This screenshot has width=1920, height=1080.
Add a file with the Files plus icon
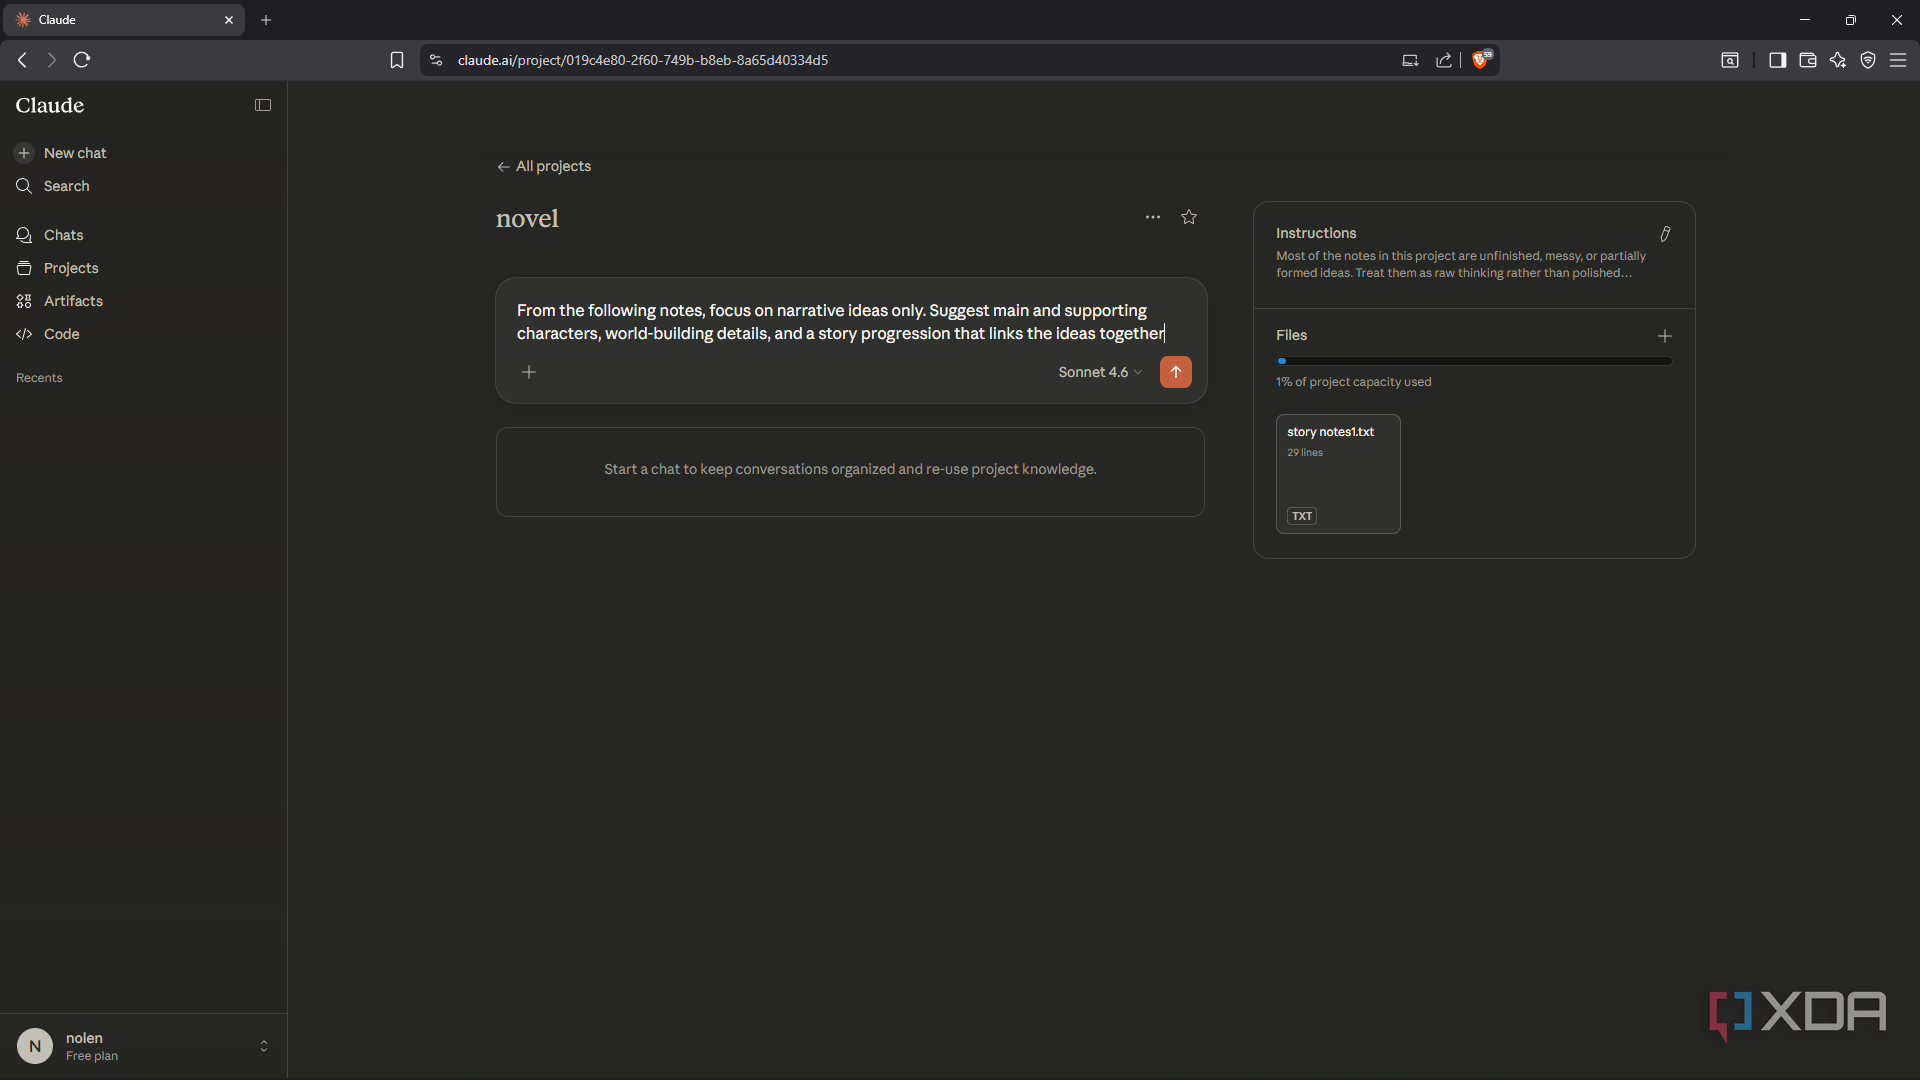click(1665, 336)
